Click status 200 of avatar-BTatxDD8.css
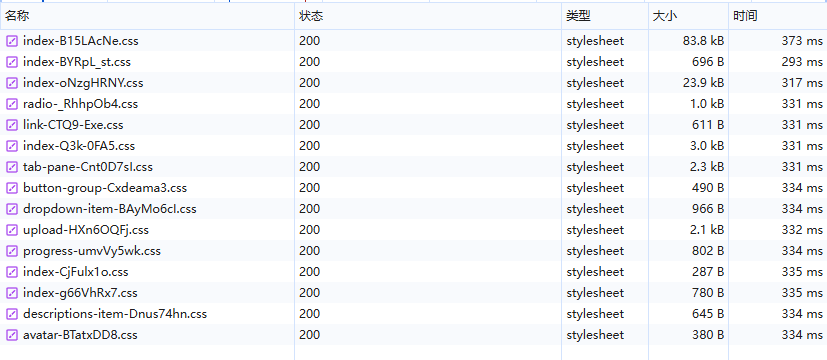The width and height of the screenshot is (827, 360). [x=310, y=335]
